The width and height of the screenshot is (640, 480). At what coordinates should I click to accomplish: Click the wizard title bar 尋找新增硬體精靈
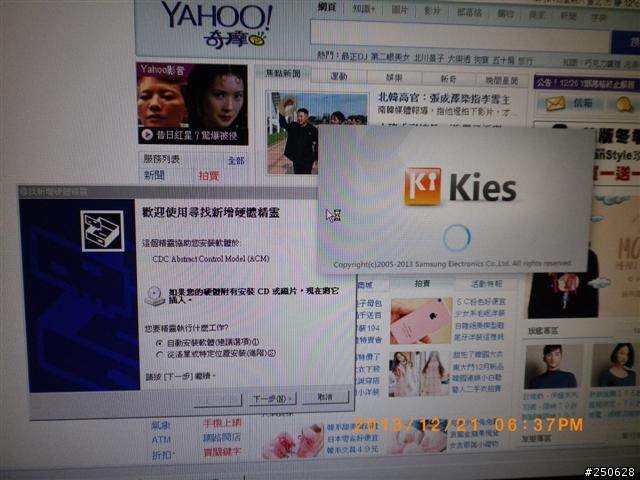click(x=167, y=192)
